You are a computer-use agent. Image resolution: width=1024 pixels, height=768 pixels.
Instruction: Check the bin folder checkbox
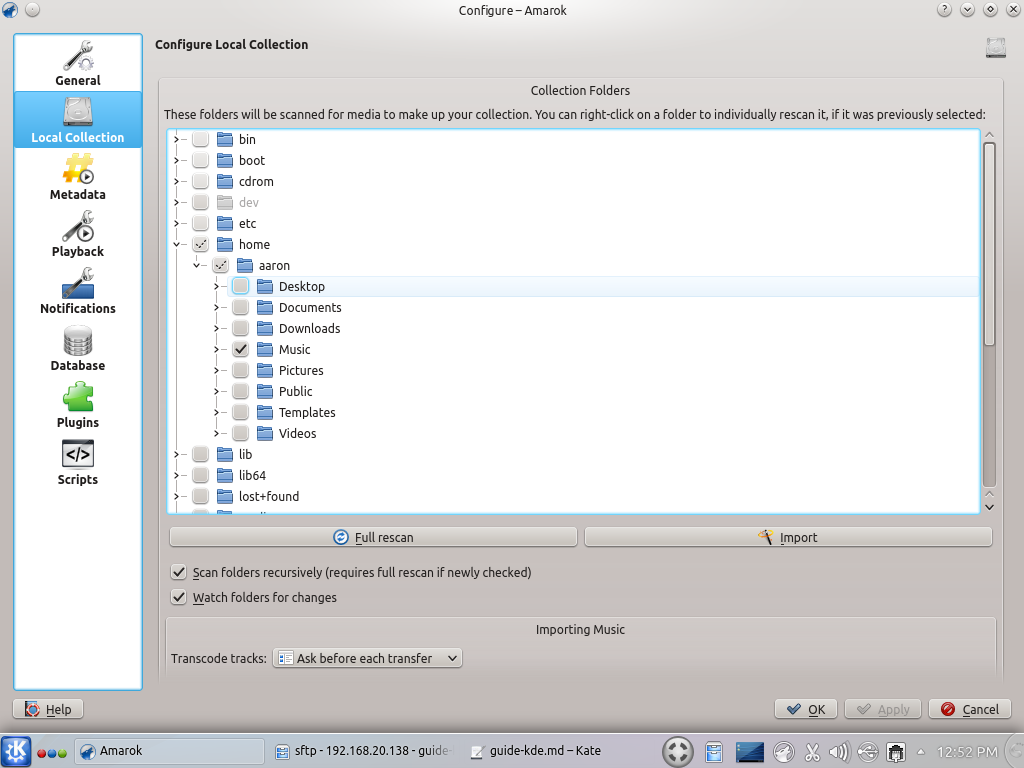[200, 139]
